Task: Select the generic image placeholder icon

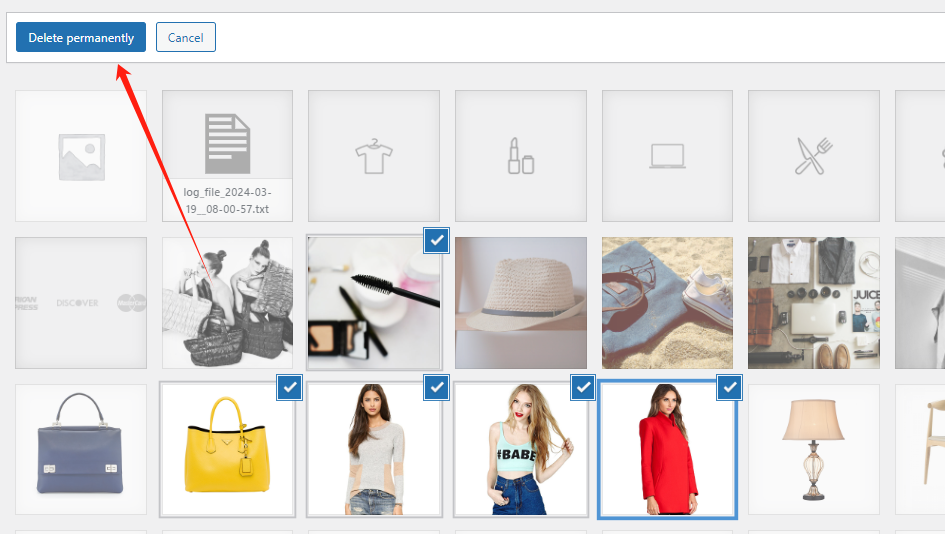Action: pos(81,156)
